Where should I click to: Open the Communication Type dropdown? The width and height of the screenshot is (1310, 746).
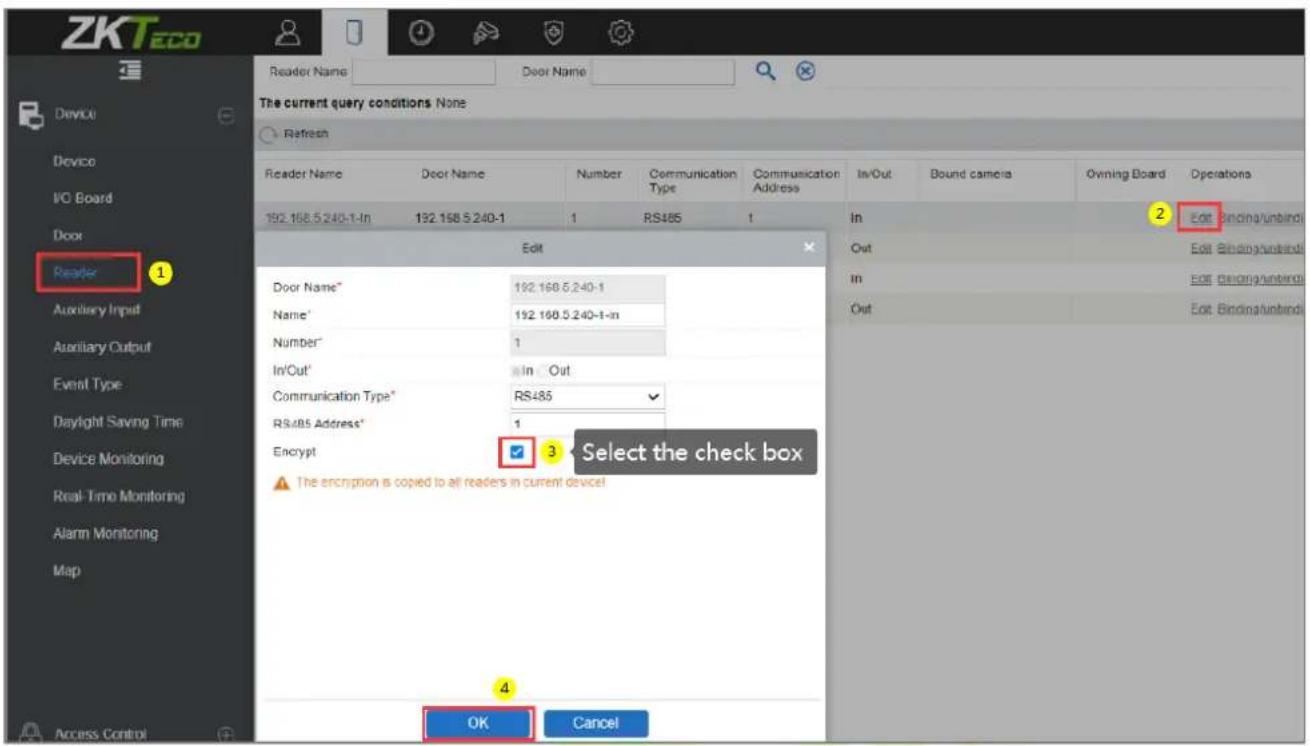(587, 396)
